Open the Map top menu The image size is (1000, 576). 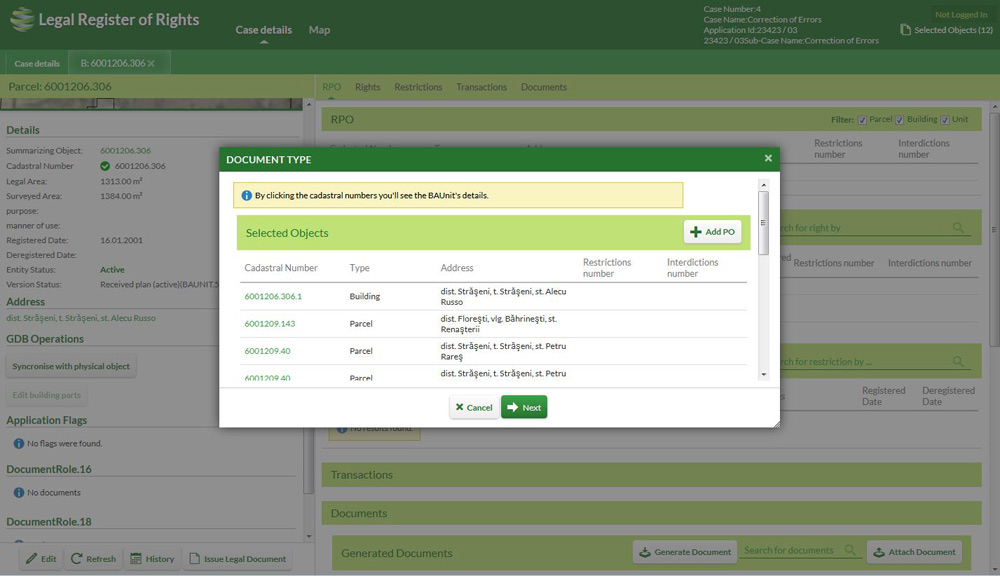pos(319,30)
